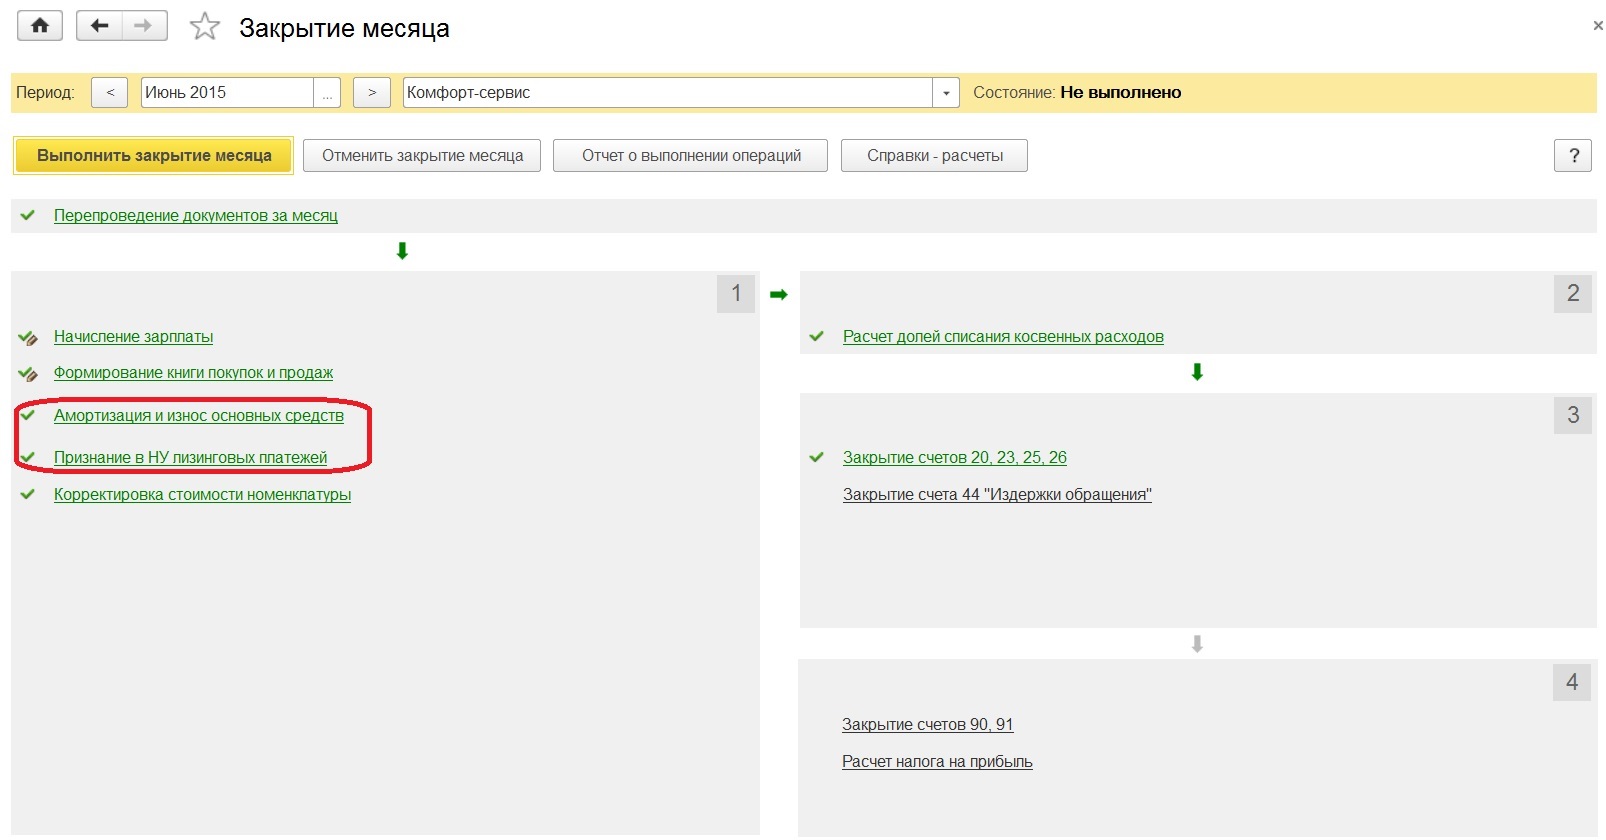Click check icon beside Закрытие счетов 20
Viewport: 1606px width, 840px height.
[817, 457]
